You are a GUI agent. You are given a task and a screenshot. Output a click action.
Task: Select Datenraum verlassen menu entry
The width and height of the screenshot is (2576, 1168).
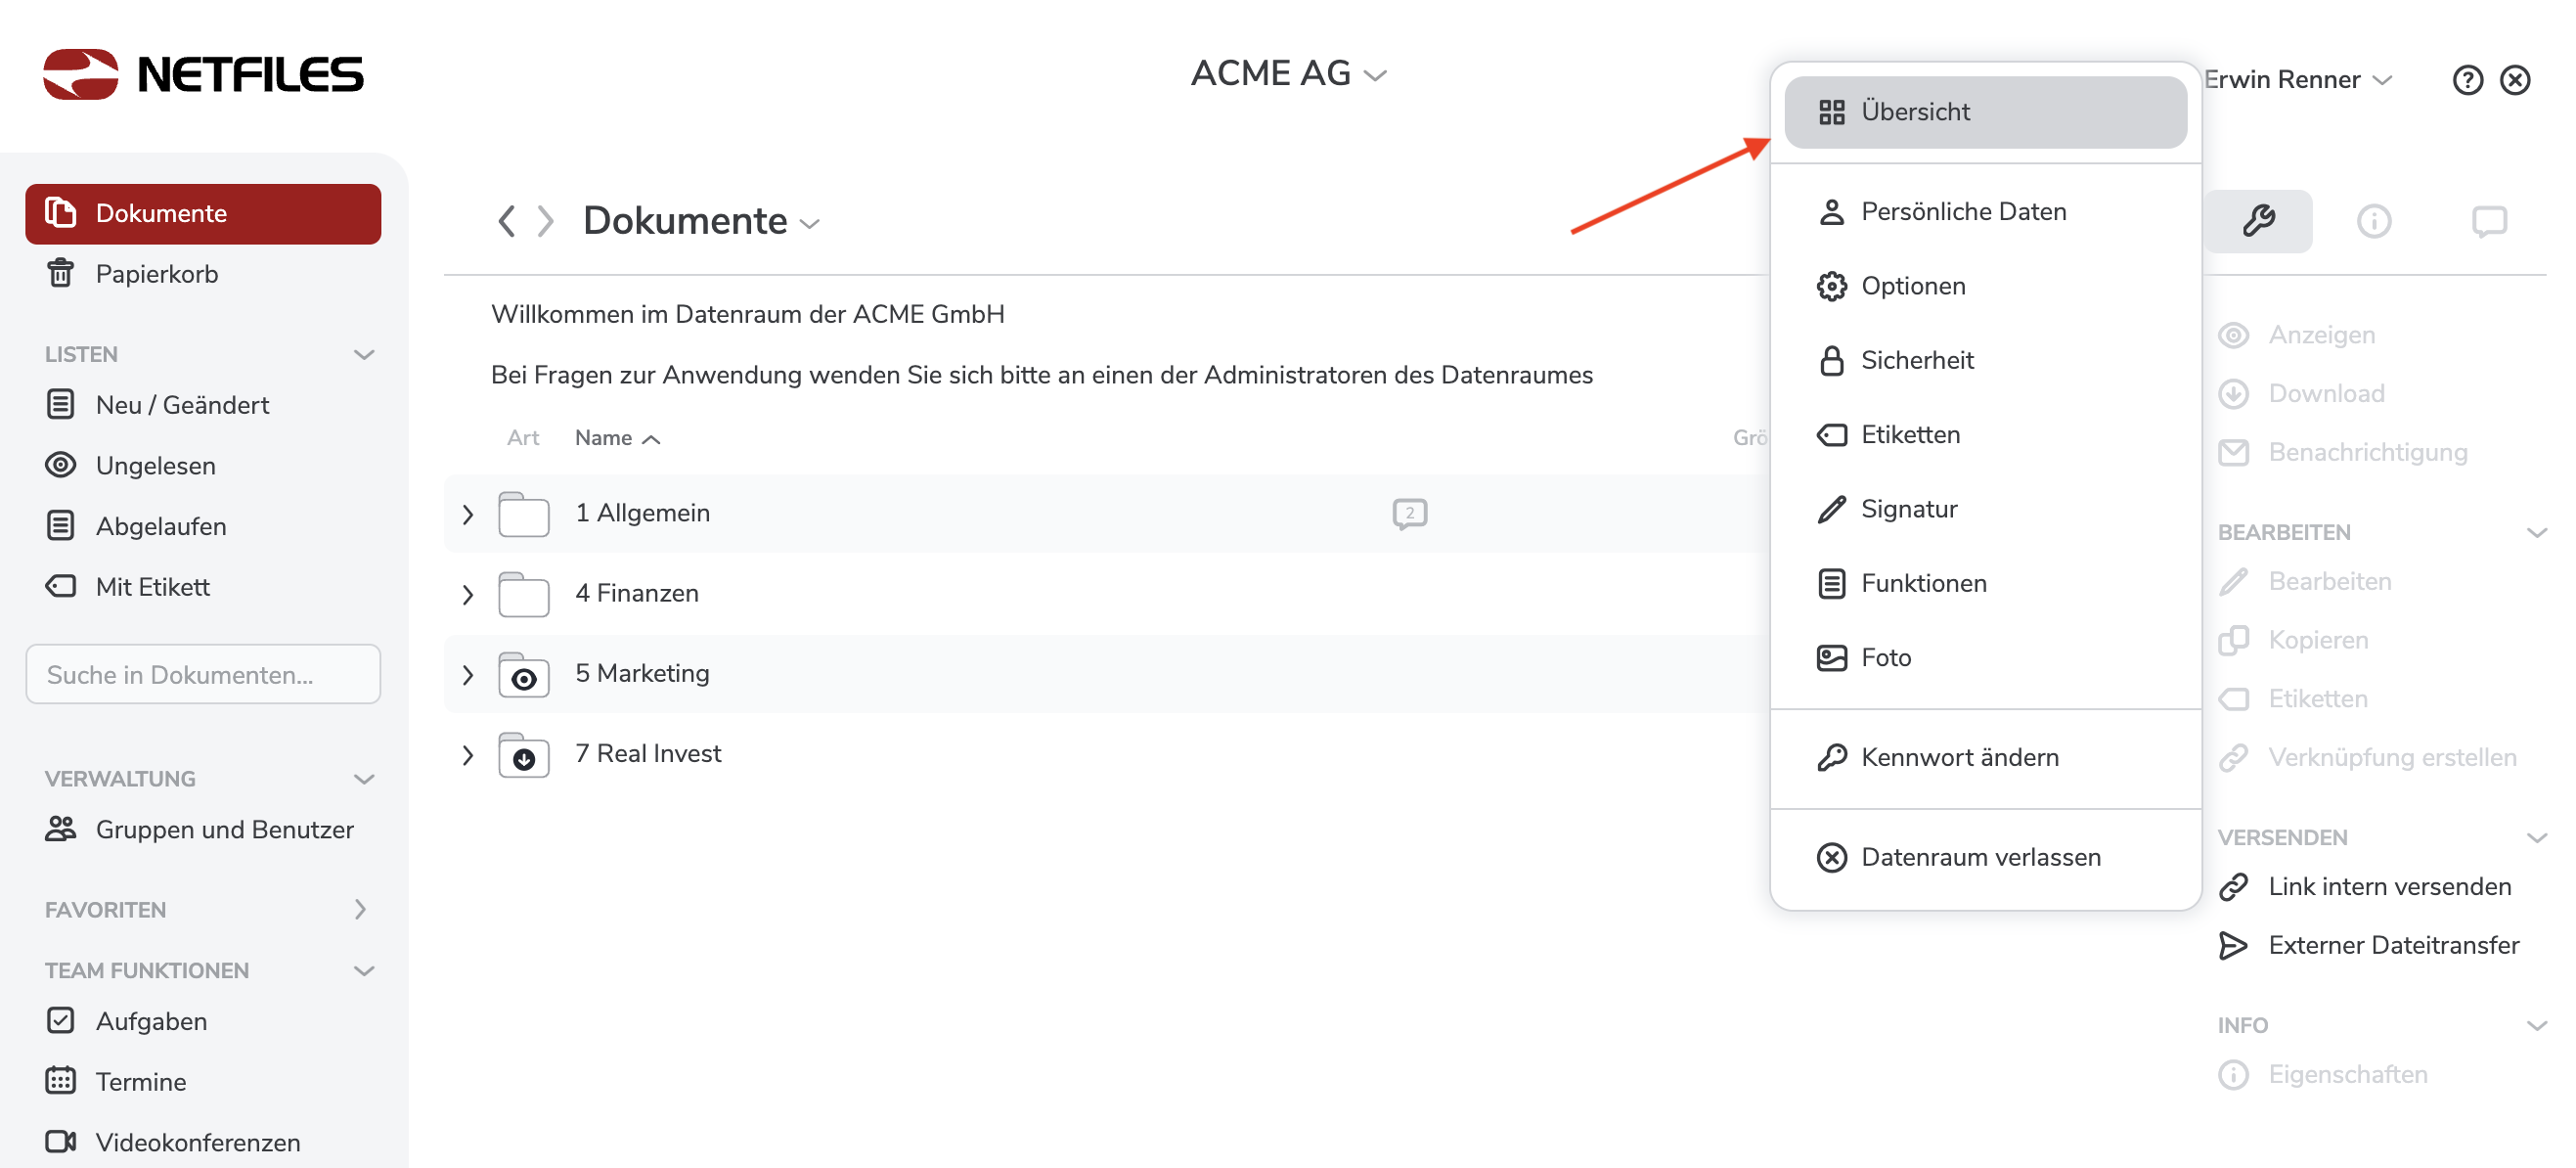point(1979,858)
